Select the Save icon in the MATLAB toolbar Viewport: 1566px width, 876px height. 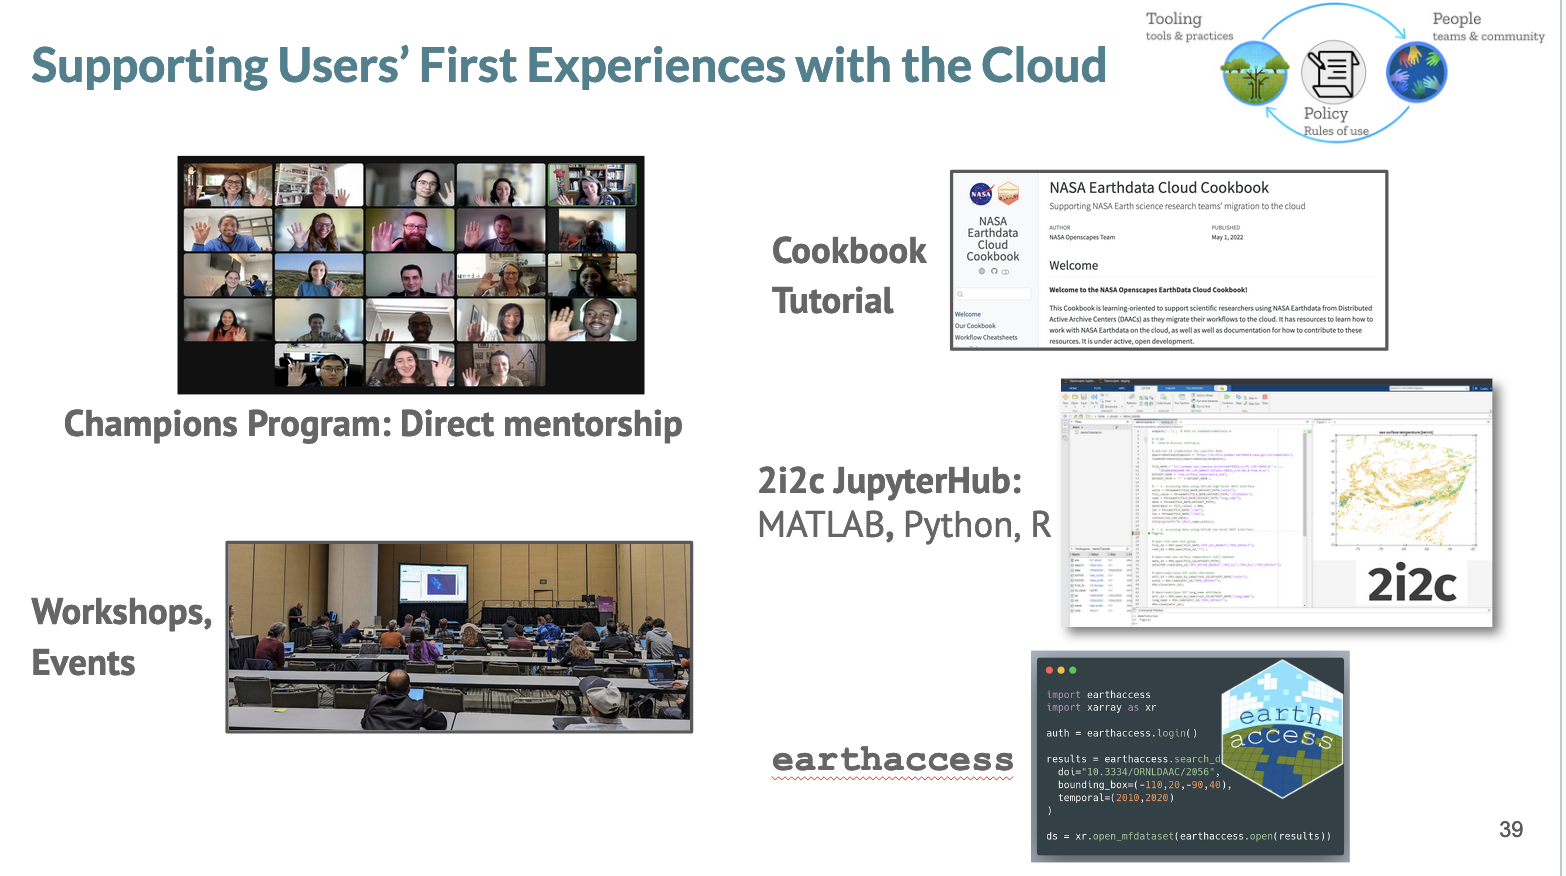(1083, 396)
